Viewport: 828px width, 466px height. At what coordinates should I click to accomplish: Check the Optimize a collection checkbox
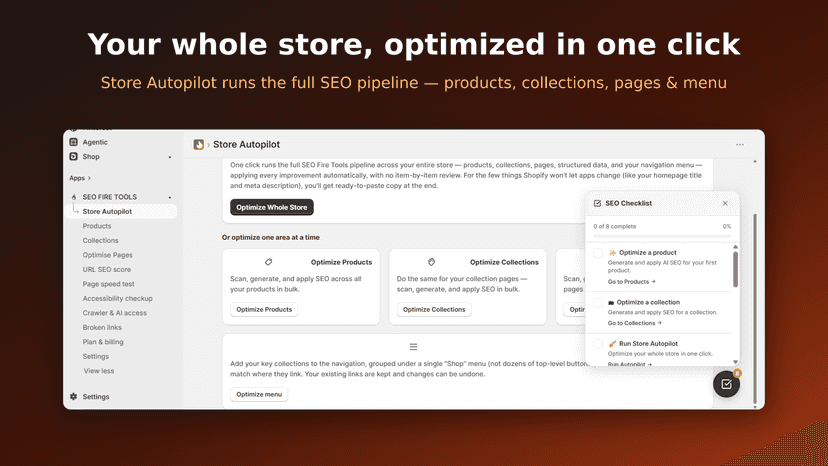pos(598,303)
